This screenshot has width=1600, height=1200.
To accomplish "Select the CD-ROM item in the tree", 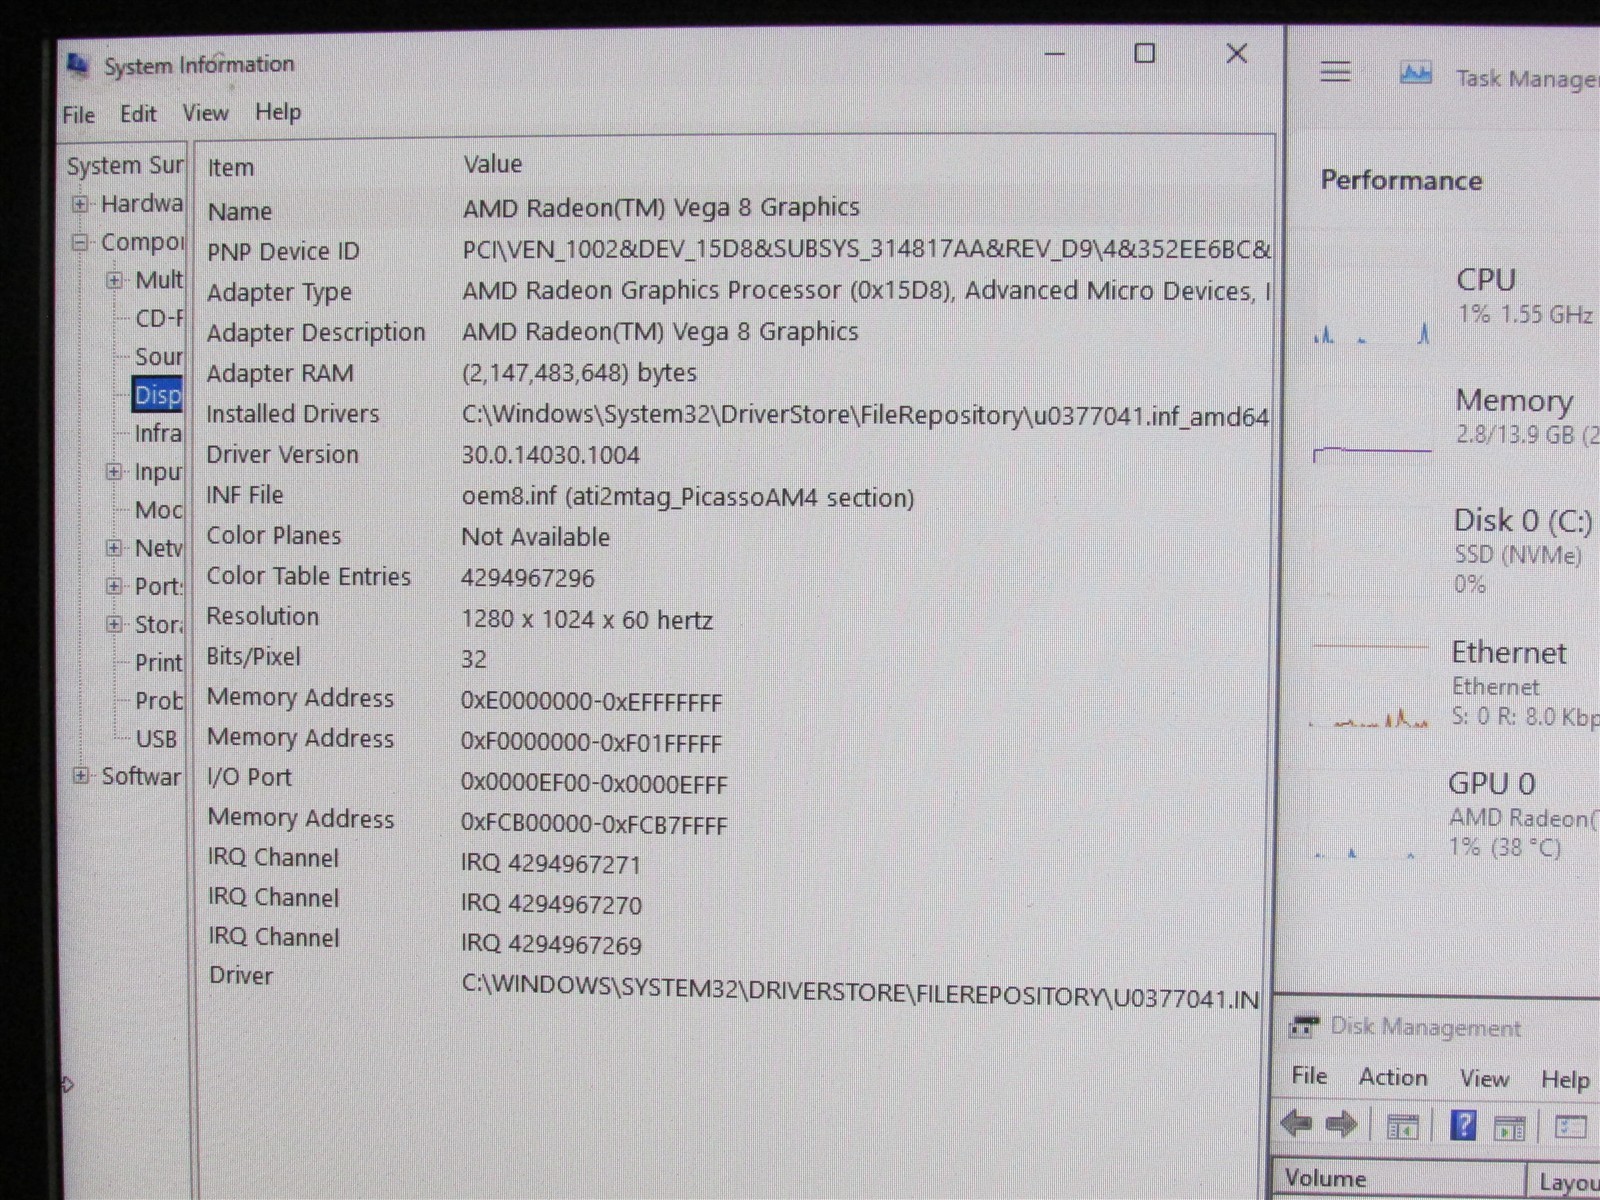I will coord(159,319).
